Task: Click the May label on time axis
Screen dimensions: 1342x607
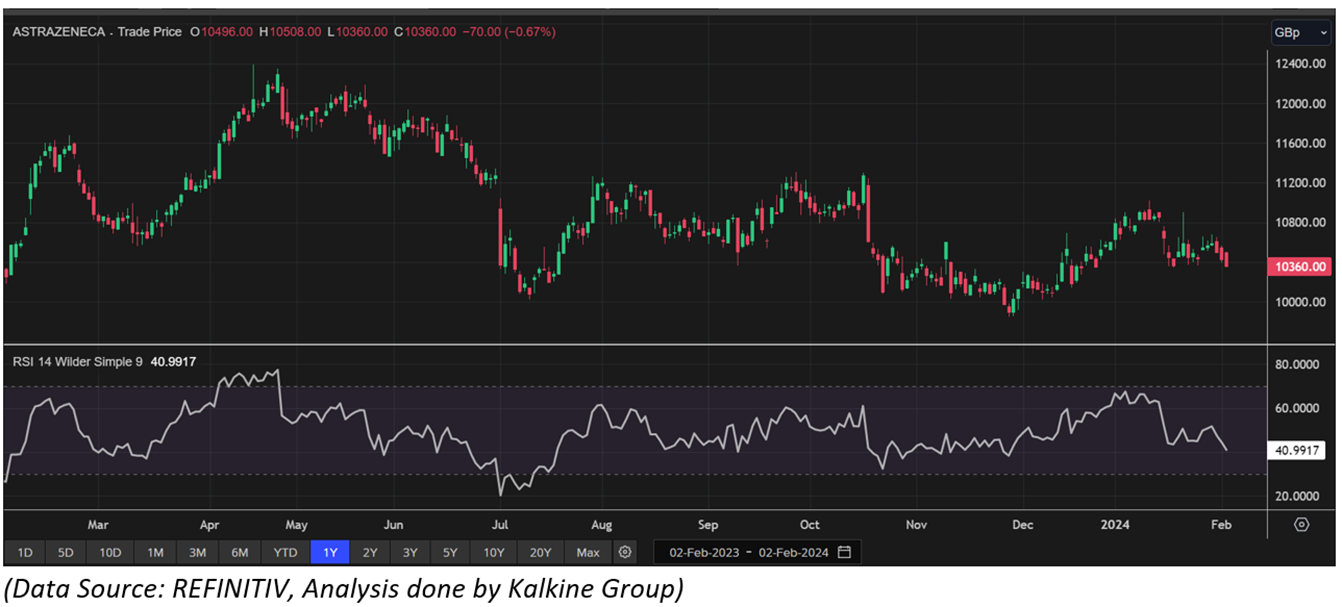Action: (x=297, y=524)
